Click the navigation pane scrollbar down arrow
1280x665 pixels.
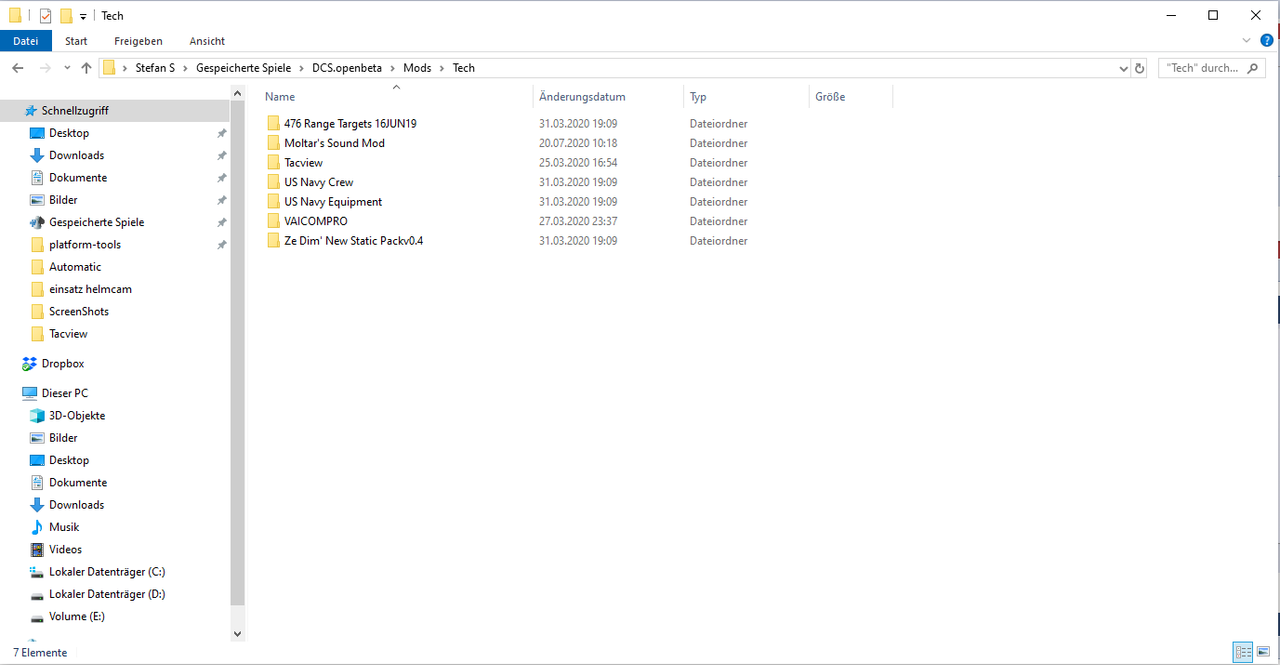click(237, 634)
